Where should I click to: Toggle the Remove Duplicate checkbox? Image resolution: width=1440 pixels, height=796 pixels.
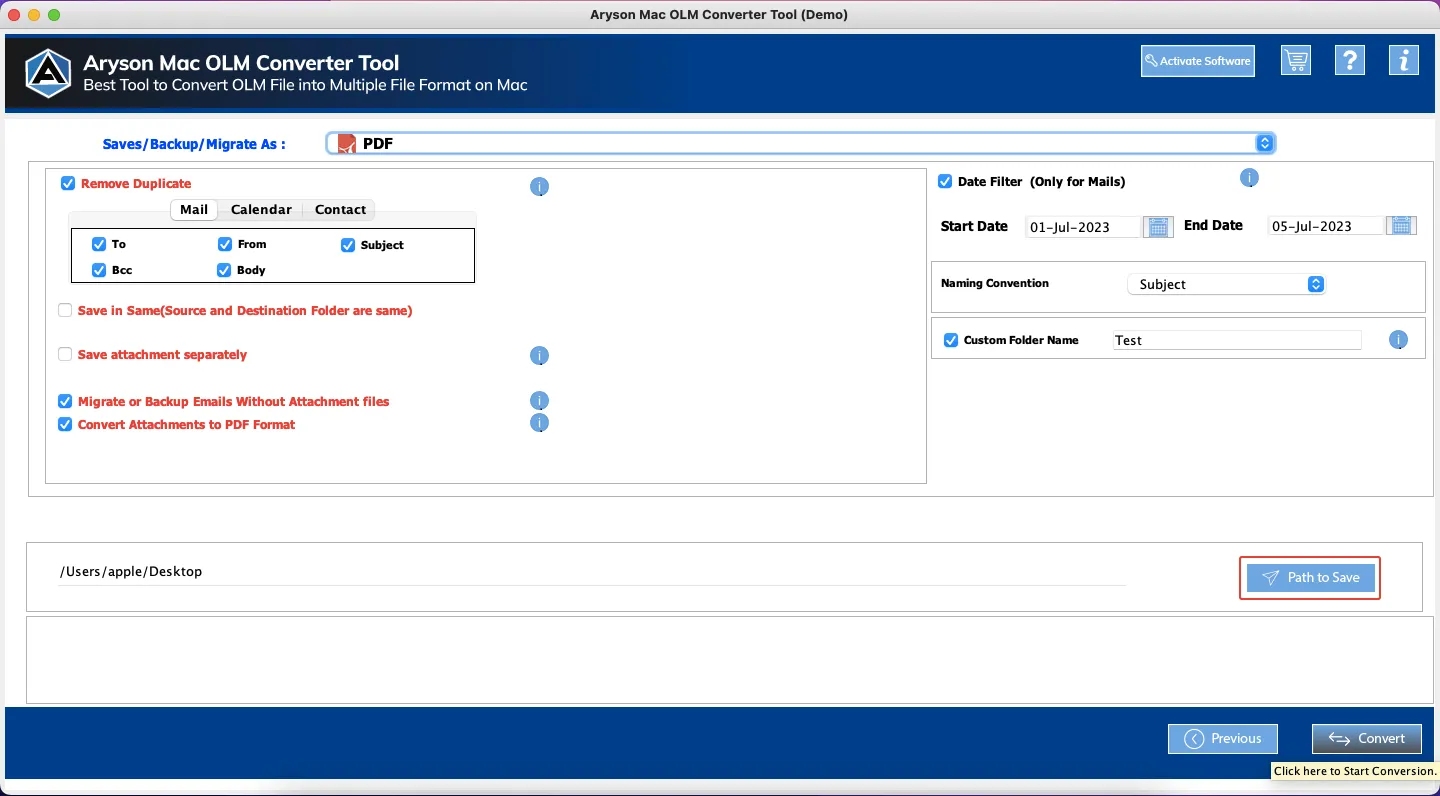pyautogui.click(x=68, y=184)
